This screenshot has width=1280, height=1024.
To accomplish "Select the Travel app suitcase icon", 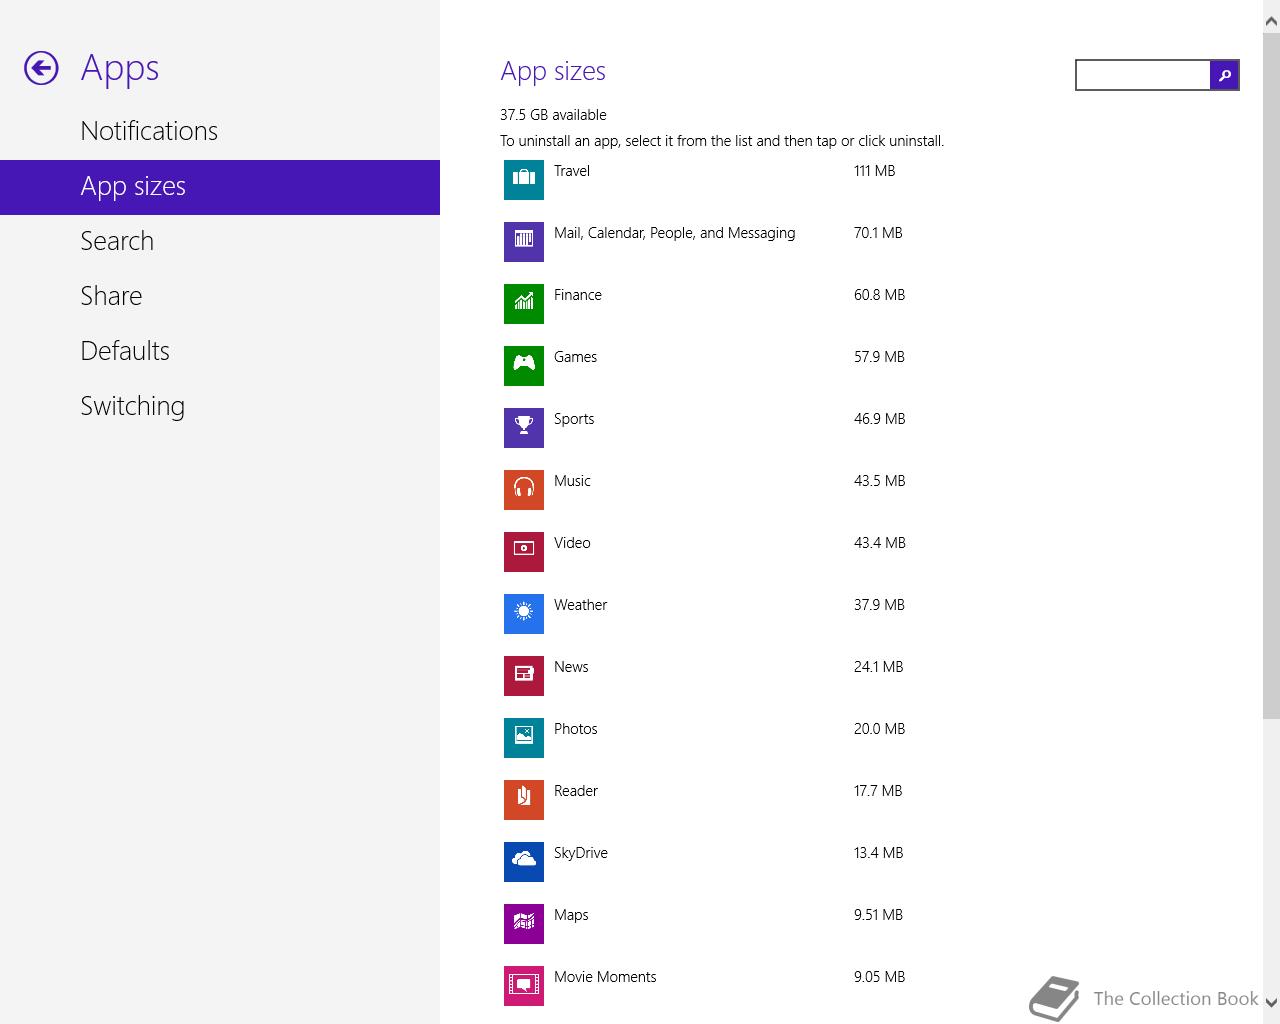I will tap(524, 180).
